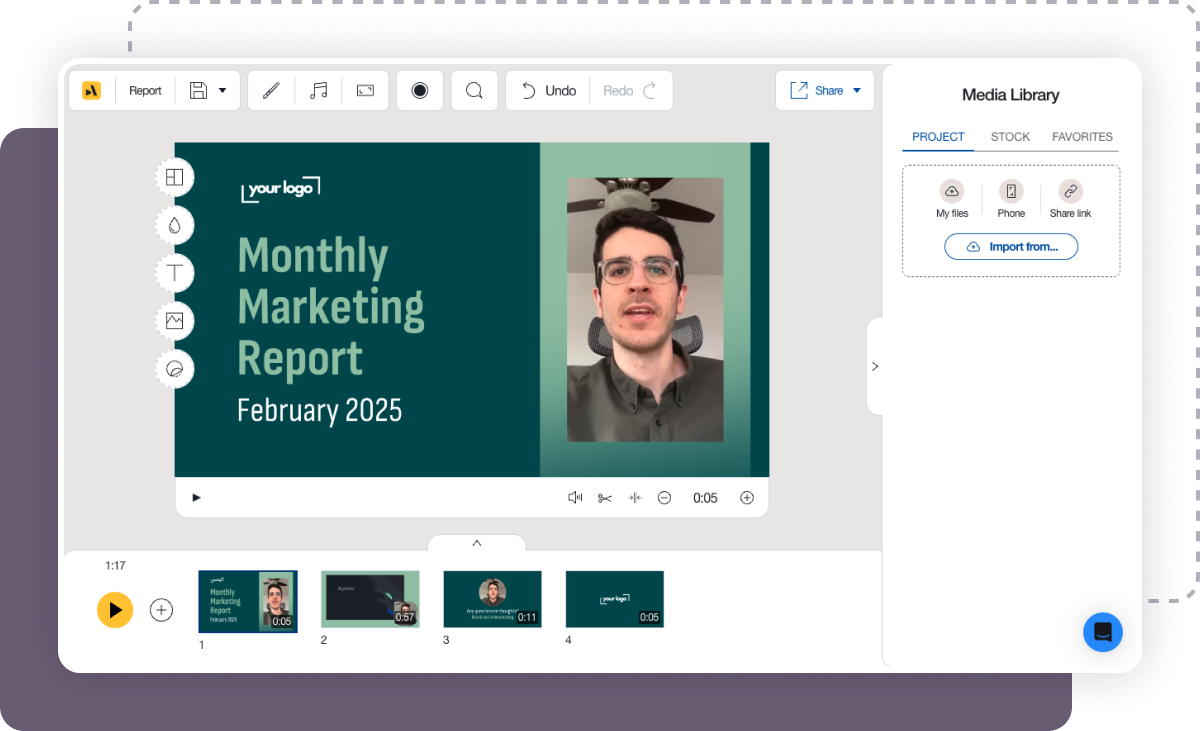
Task: Click the Import from button
Action: point(1011,246)
